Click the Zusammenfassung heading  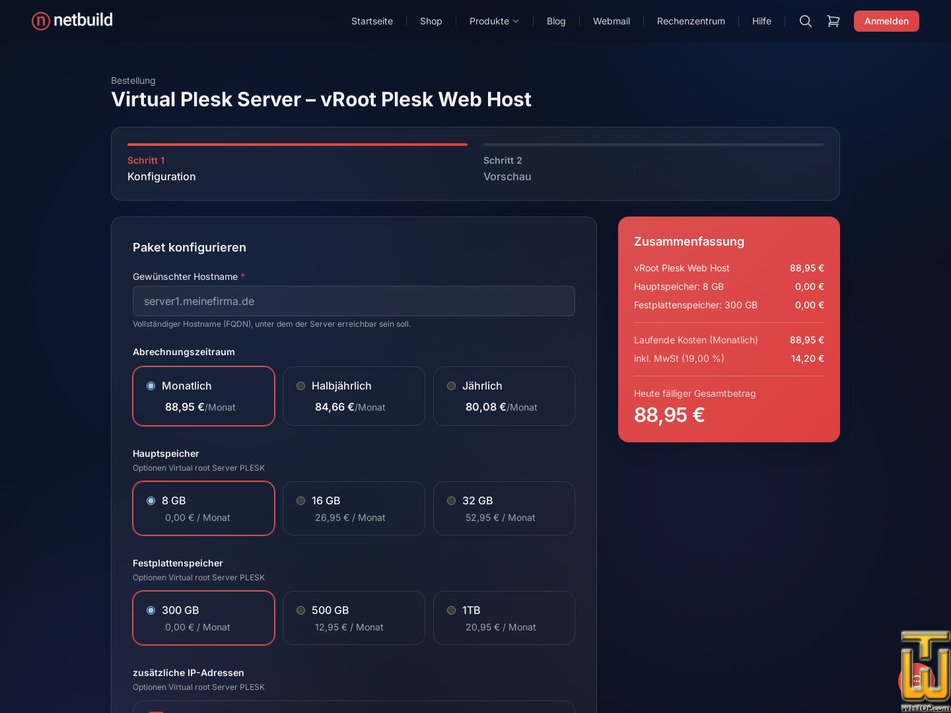coord(689,241)
